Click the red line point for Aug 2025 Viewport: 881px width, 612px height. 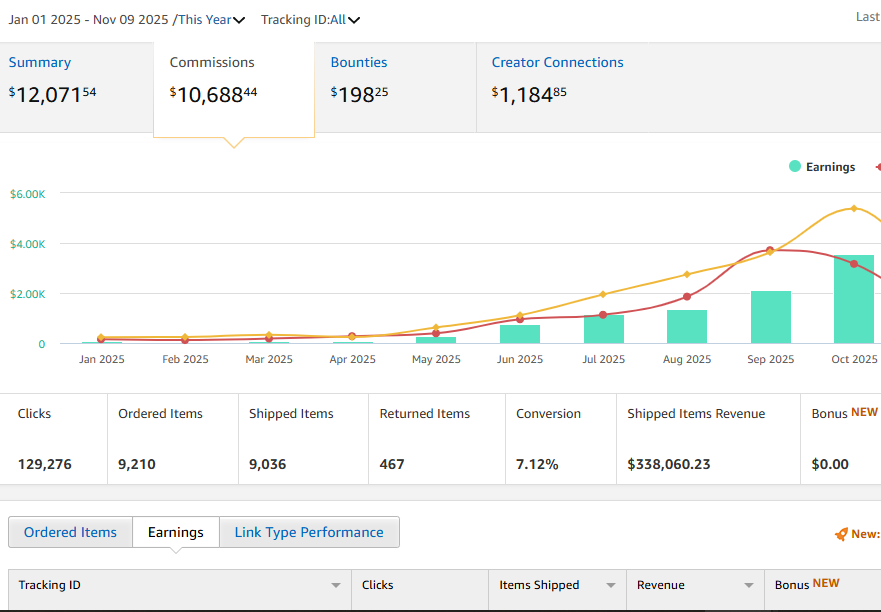[687, 297]
